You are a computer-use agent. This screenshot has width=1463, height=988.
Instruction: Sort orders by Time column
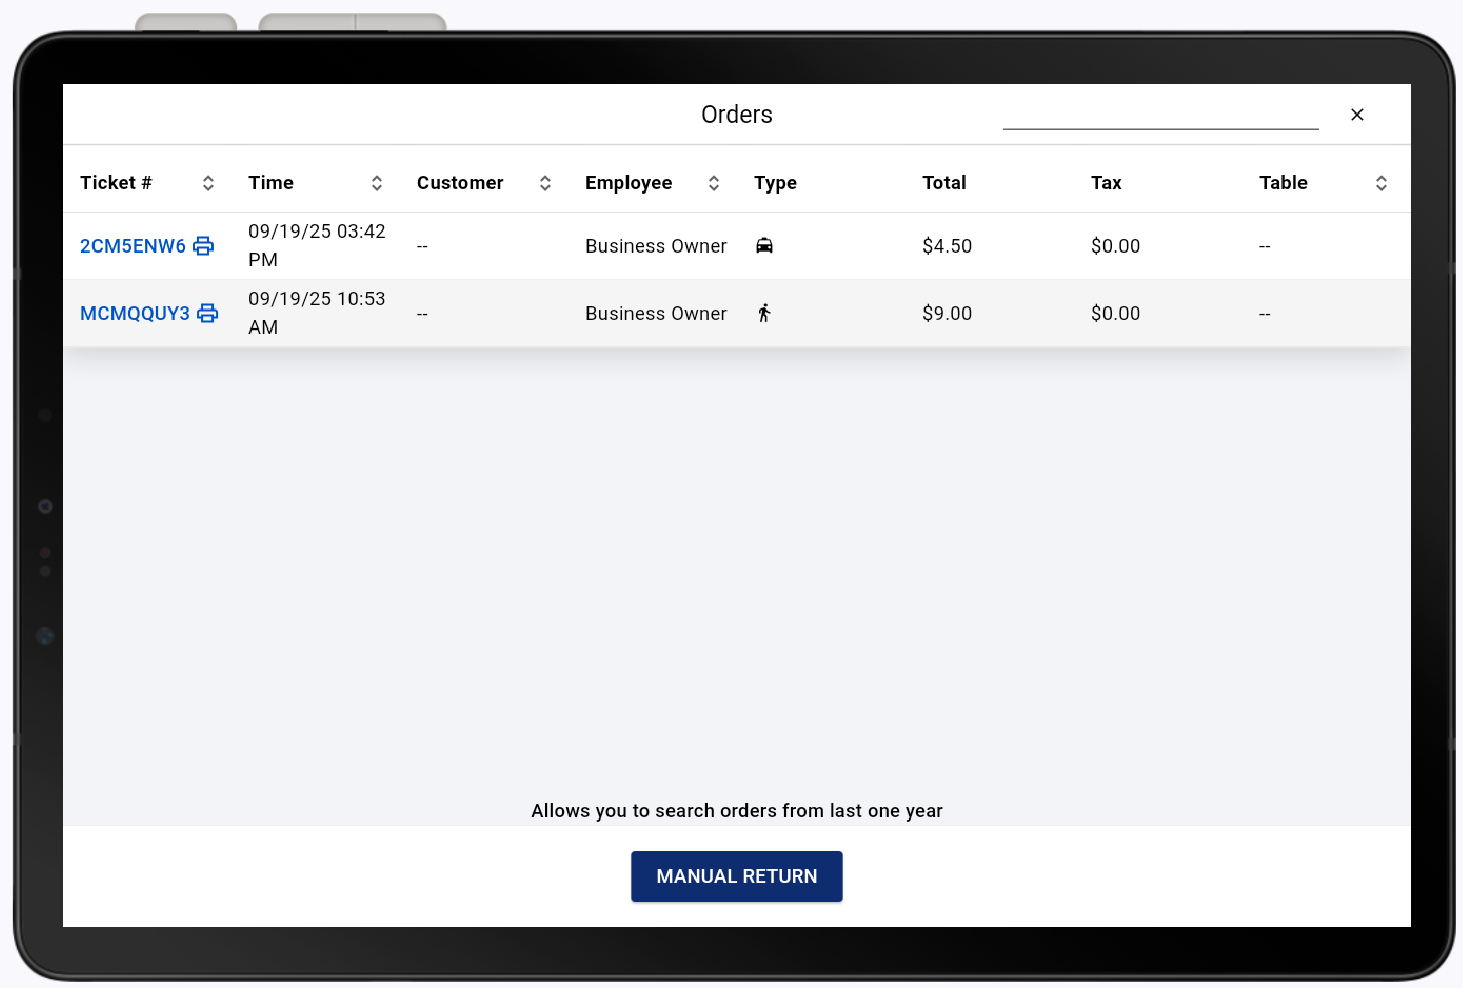[x=377, y=183]
